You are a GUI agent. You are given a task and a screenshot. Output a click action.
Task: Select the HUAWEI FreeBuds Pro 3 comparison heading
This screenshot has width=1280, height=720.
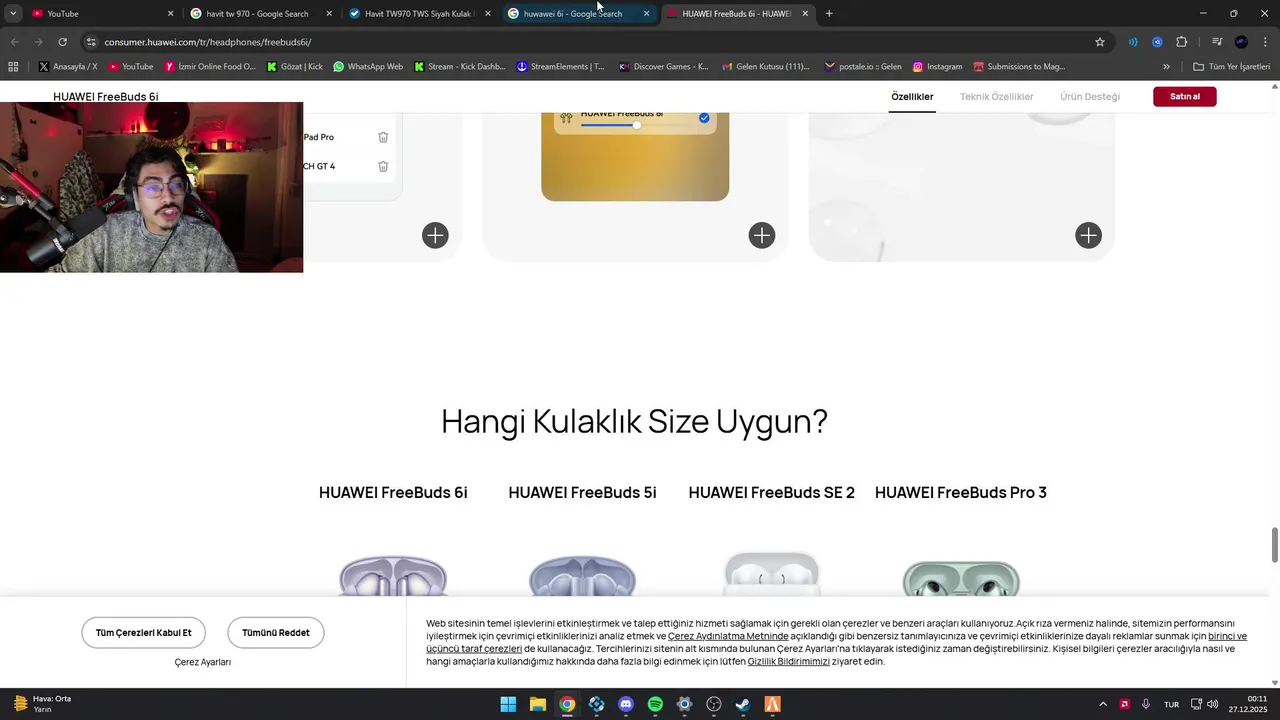(961, 492)
